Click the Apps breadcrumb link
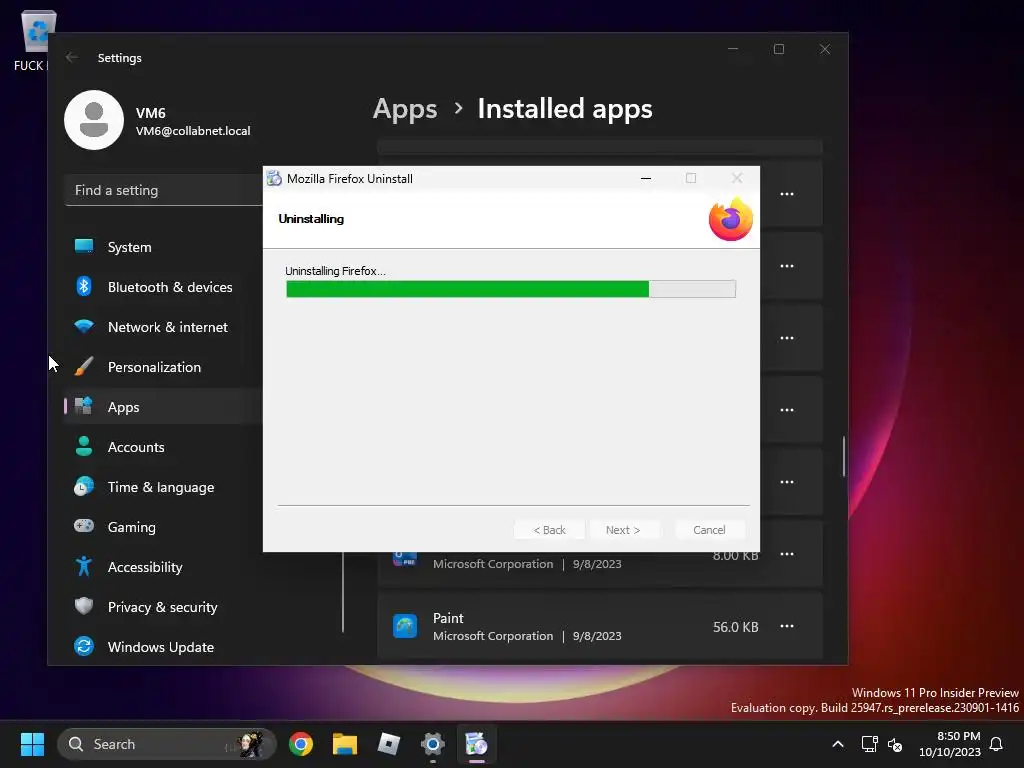 pos(405,108)
